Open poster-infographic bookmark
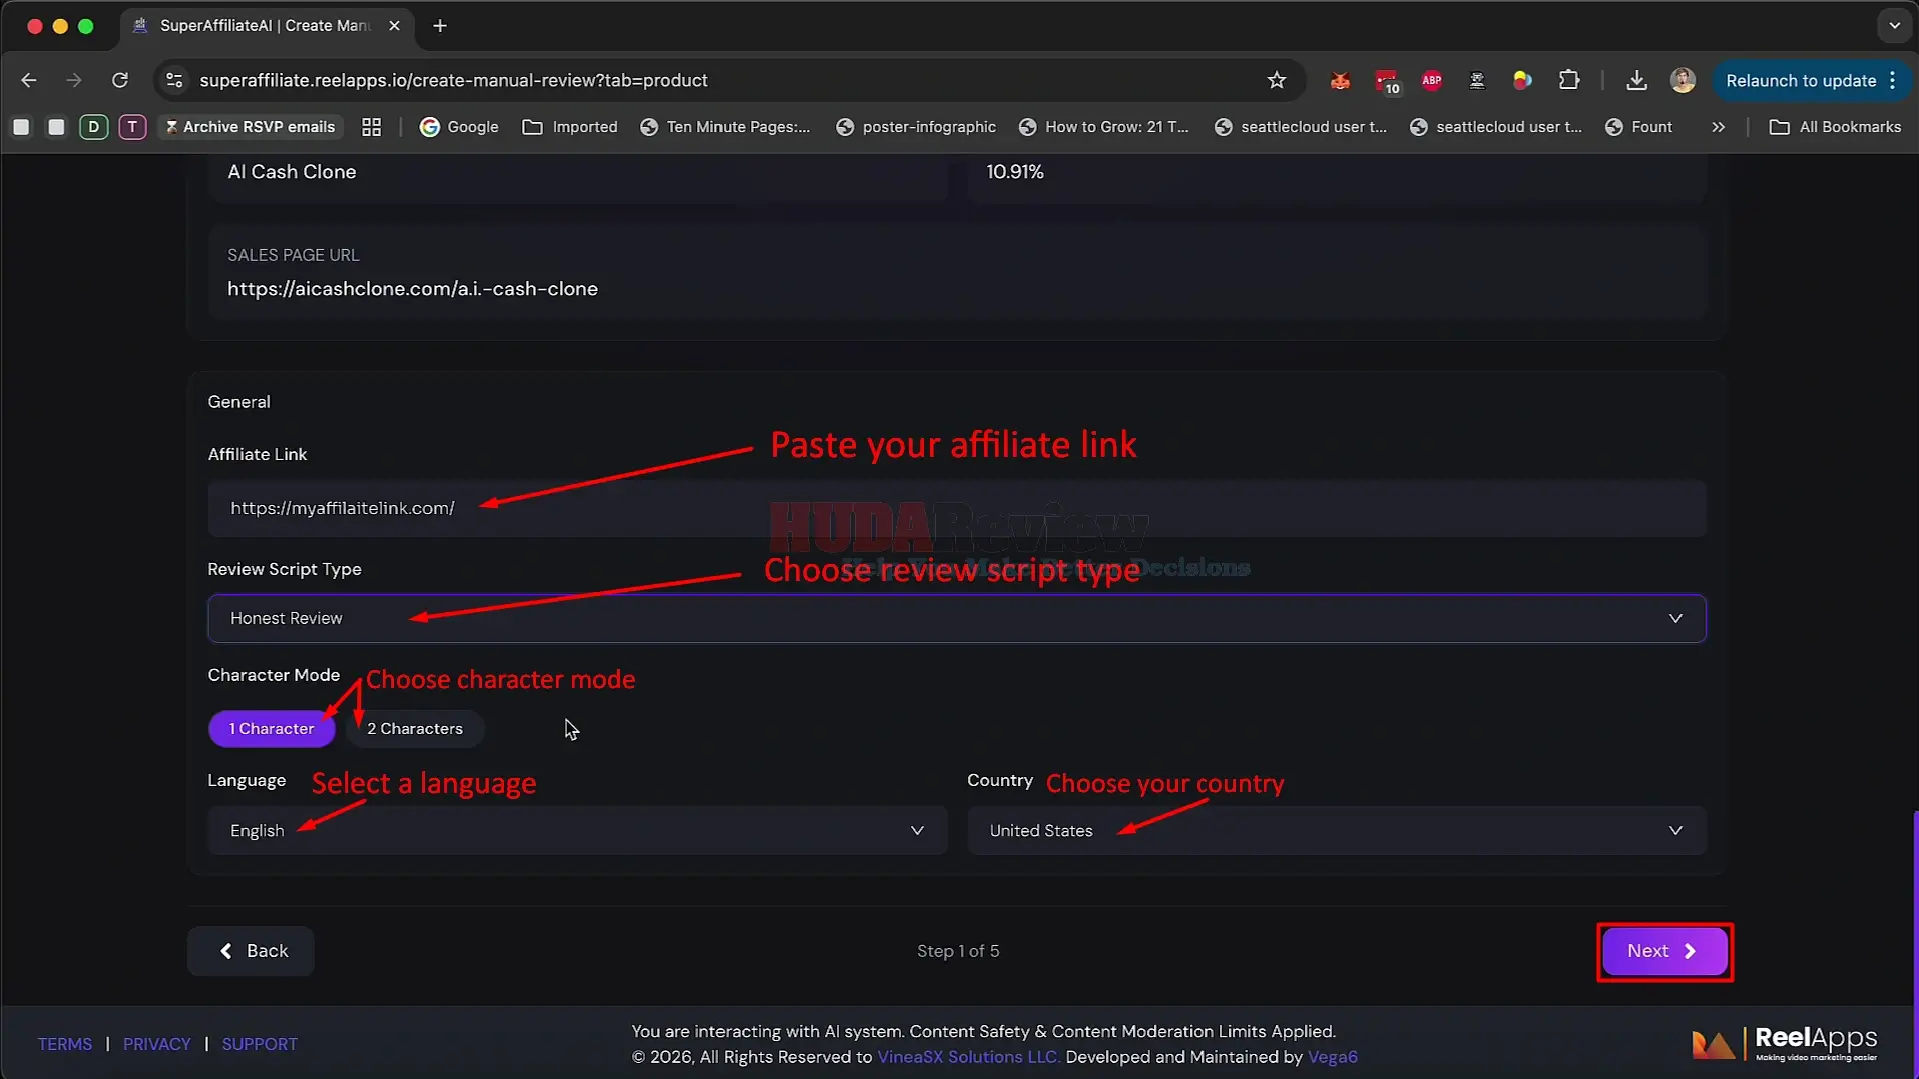Image resolution: width=1919 pixels, height=1079 pixels. 916,127
